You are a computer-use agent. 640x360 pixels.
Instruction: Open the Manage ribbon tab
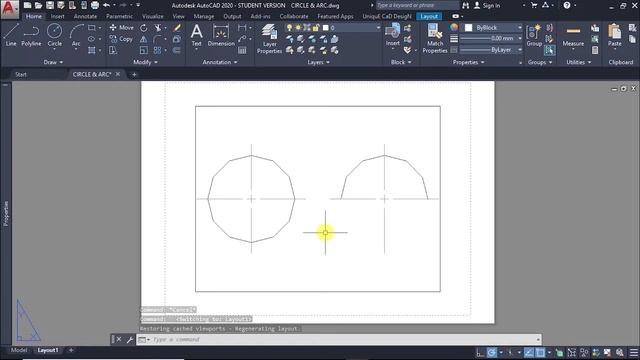click(204, 16)
